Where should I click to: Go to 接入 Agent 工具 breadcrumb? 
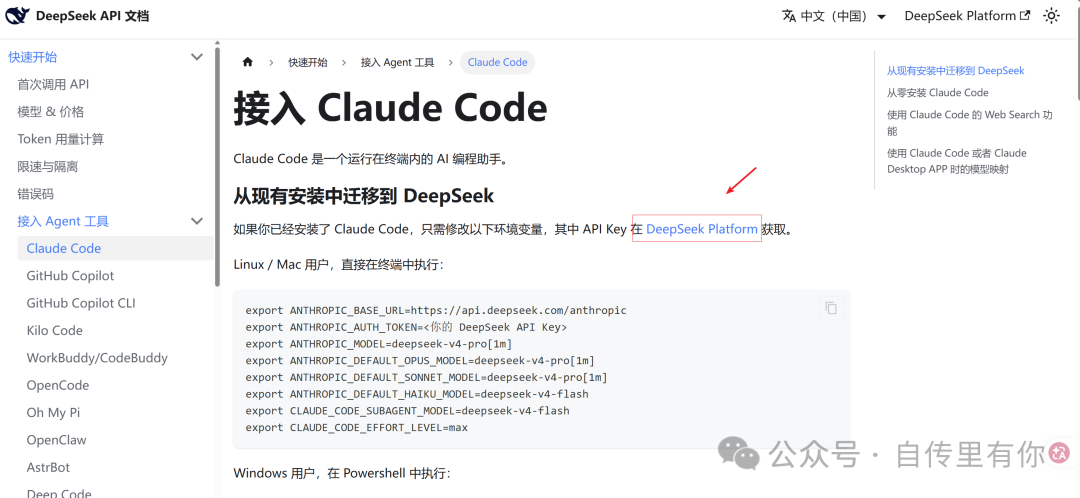coord(397,62)
